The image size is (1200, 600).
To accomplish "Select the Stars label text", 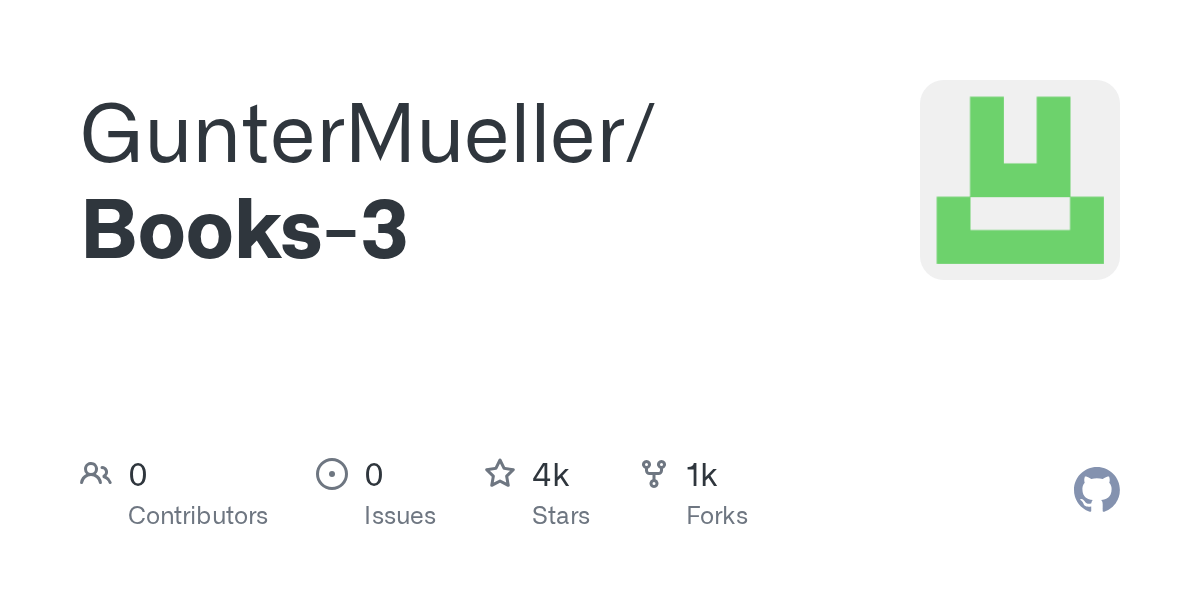I will click(561, 516).
